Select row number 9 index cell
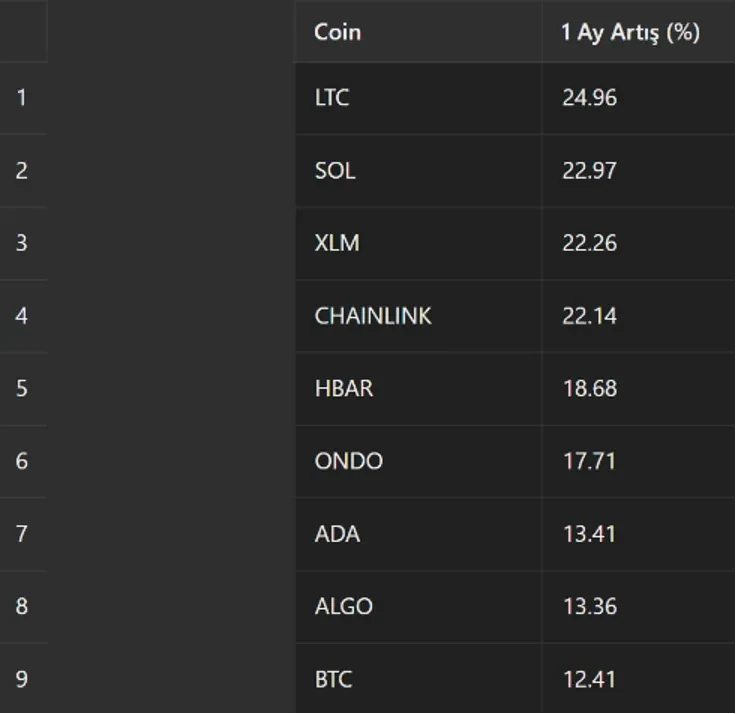Screen dimensions: 736x714 pos(23,679)
